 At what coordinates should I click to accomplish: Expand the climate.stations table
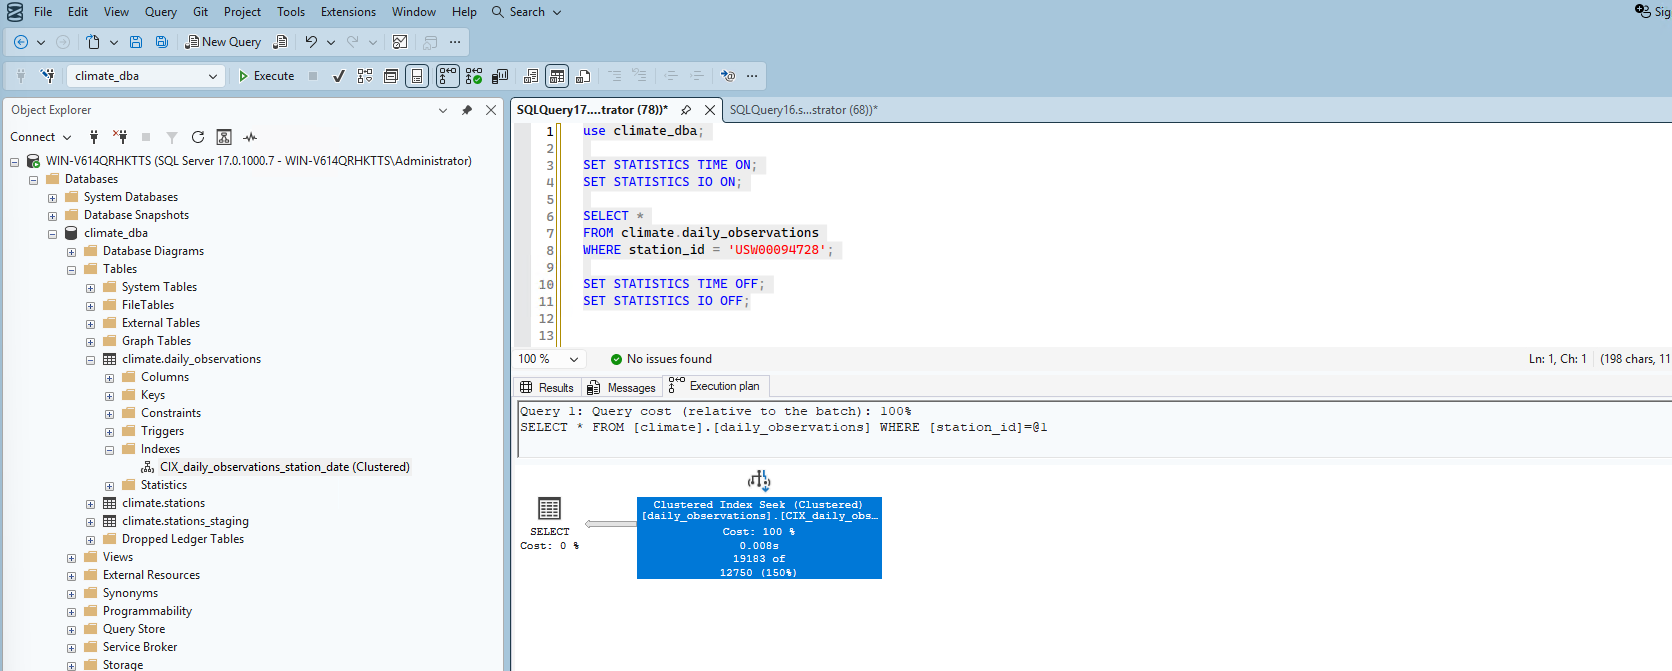tap(90, 503)
